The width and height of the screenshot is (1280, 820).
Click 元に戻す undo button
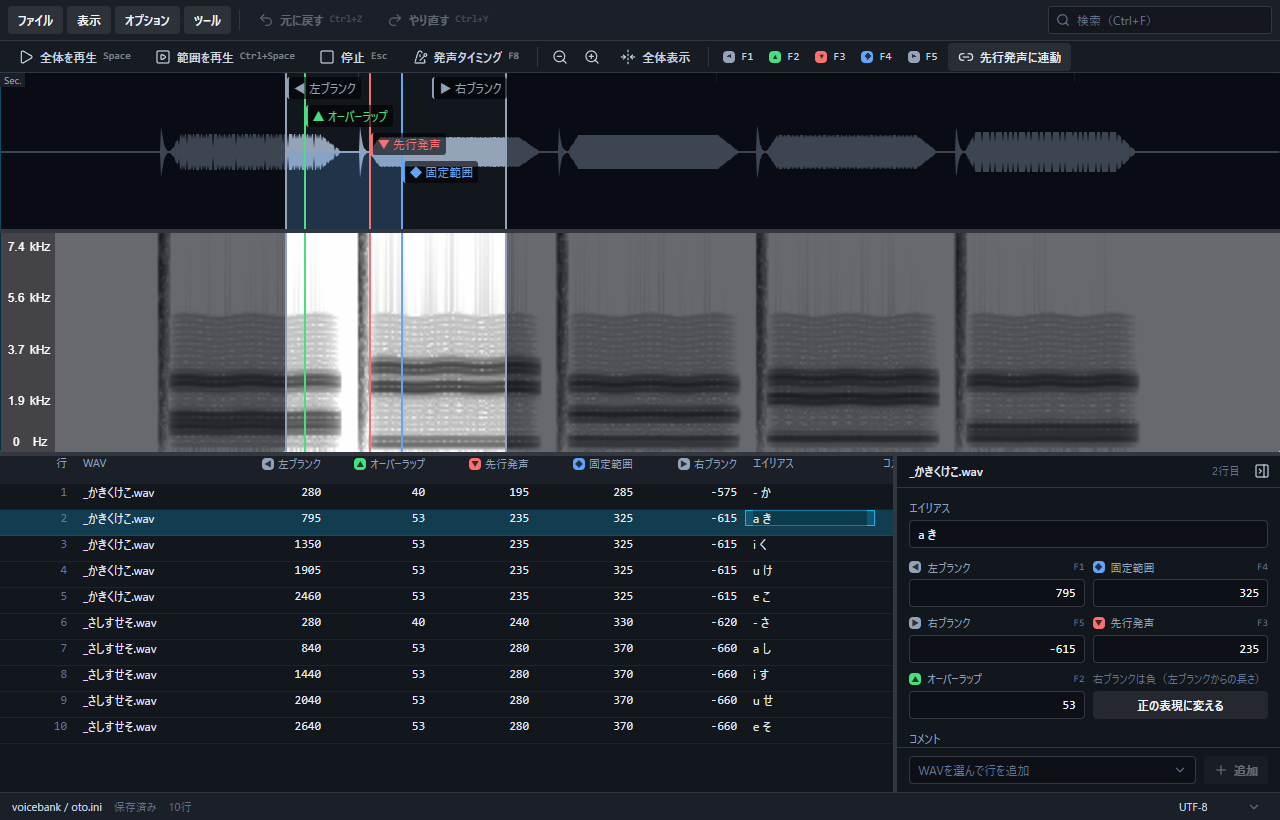tap(310, 20)
